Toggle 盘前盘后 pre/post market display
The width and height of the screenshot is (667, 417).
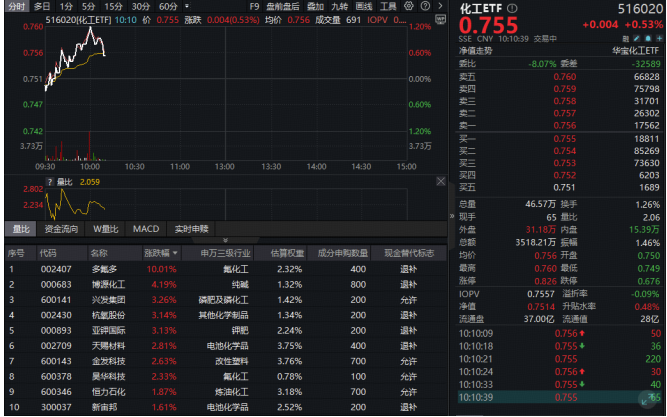(x=281, y=6)
